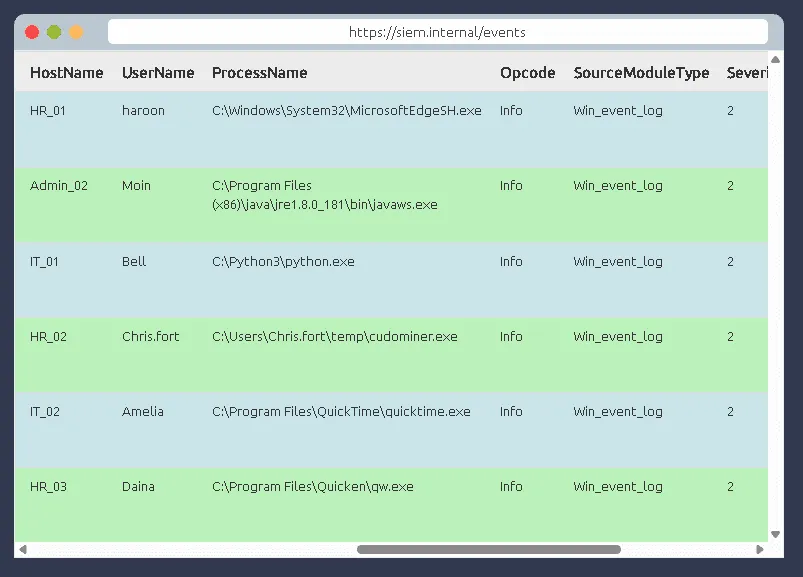The height and width of the screenshot is (577, 803).
Task: Click the cudominer.exe process path
Action: click(334, 337)
